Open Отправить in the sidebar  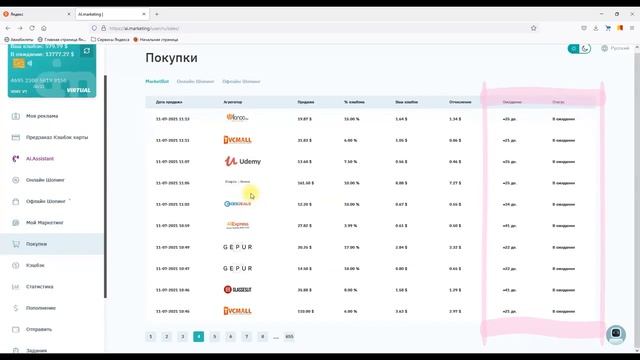tap(39, 329)
